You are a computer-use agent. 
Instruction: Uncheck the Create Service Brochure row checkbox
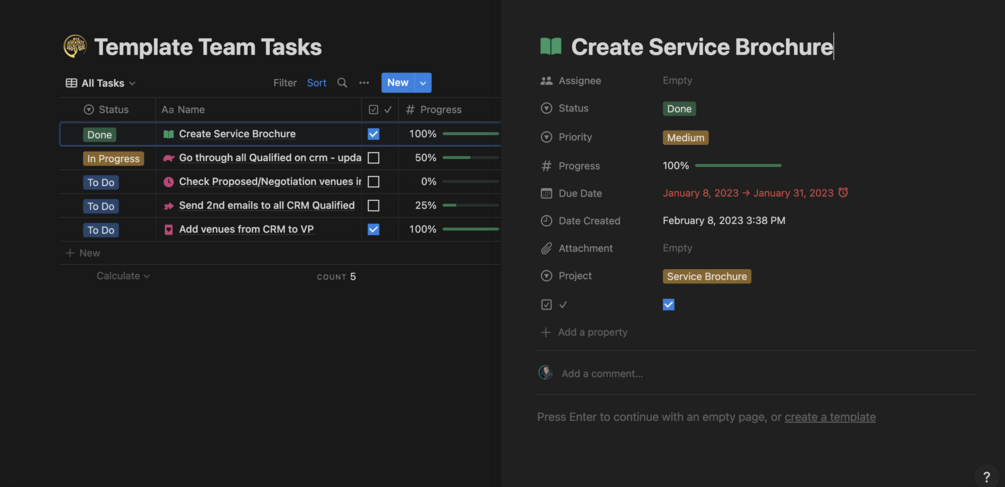coord(373,134)
